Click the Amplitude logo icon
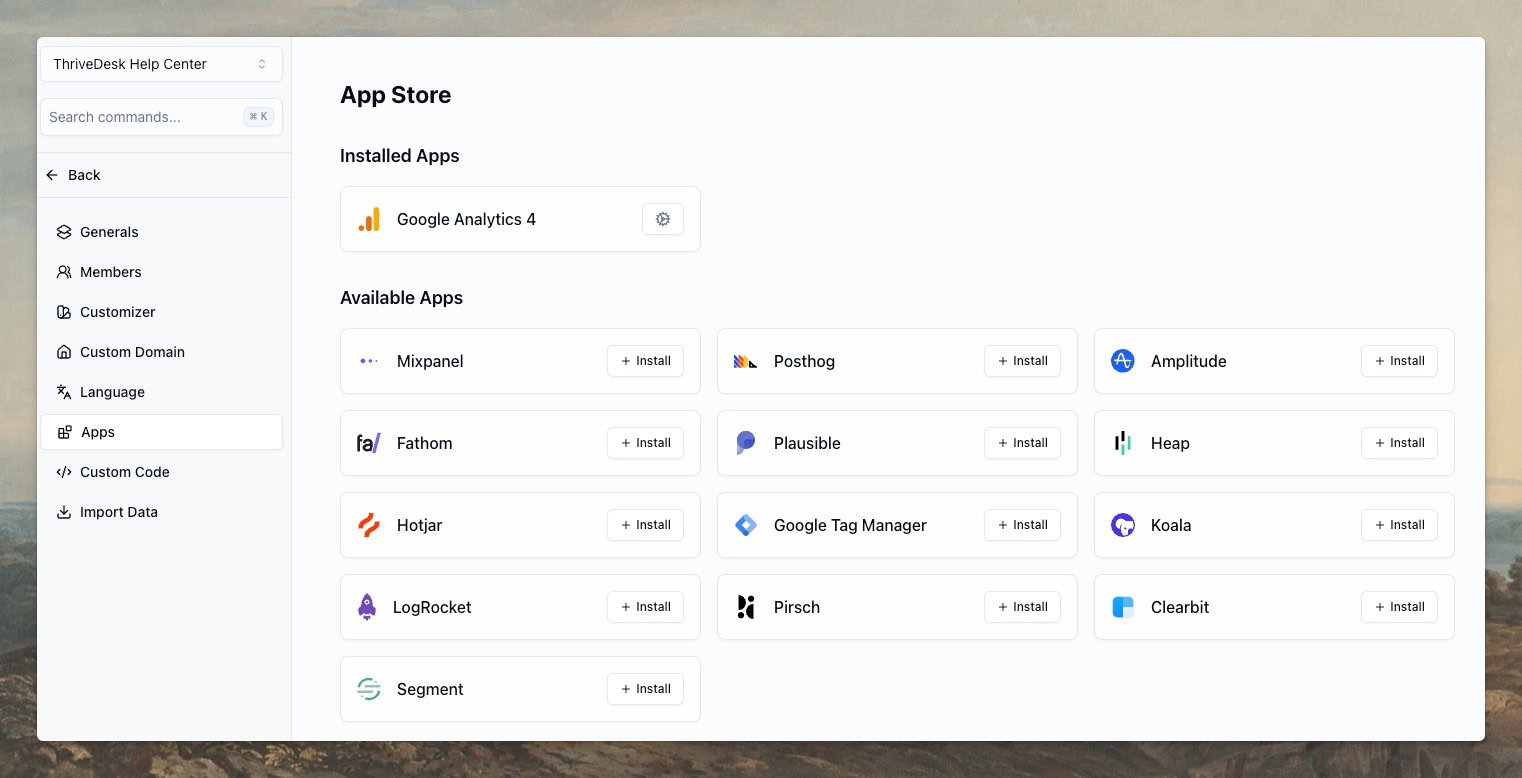1522x778 pixels. pyautogui.click(x=1123, y=361)
